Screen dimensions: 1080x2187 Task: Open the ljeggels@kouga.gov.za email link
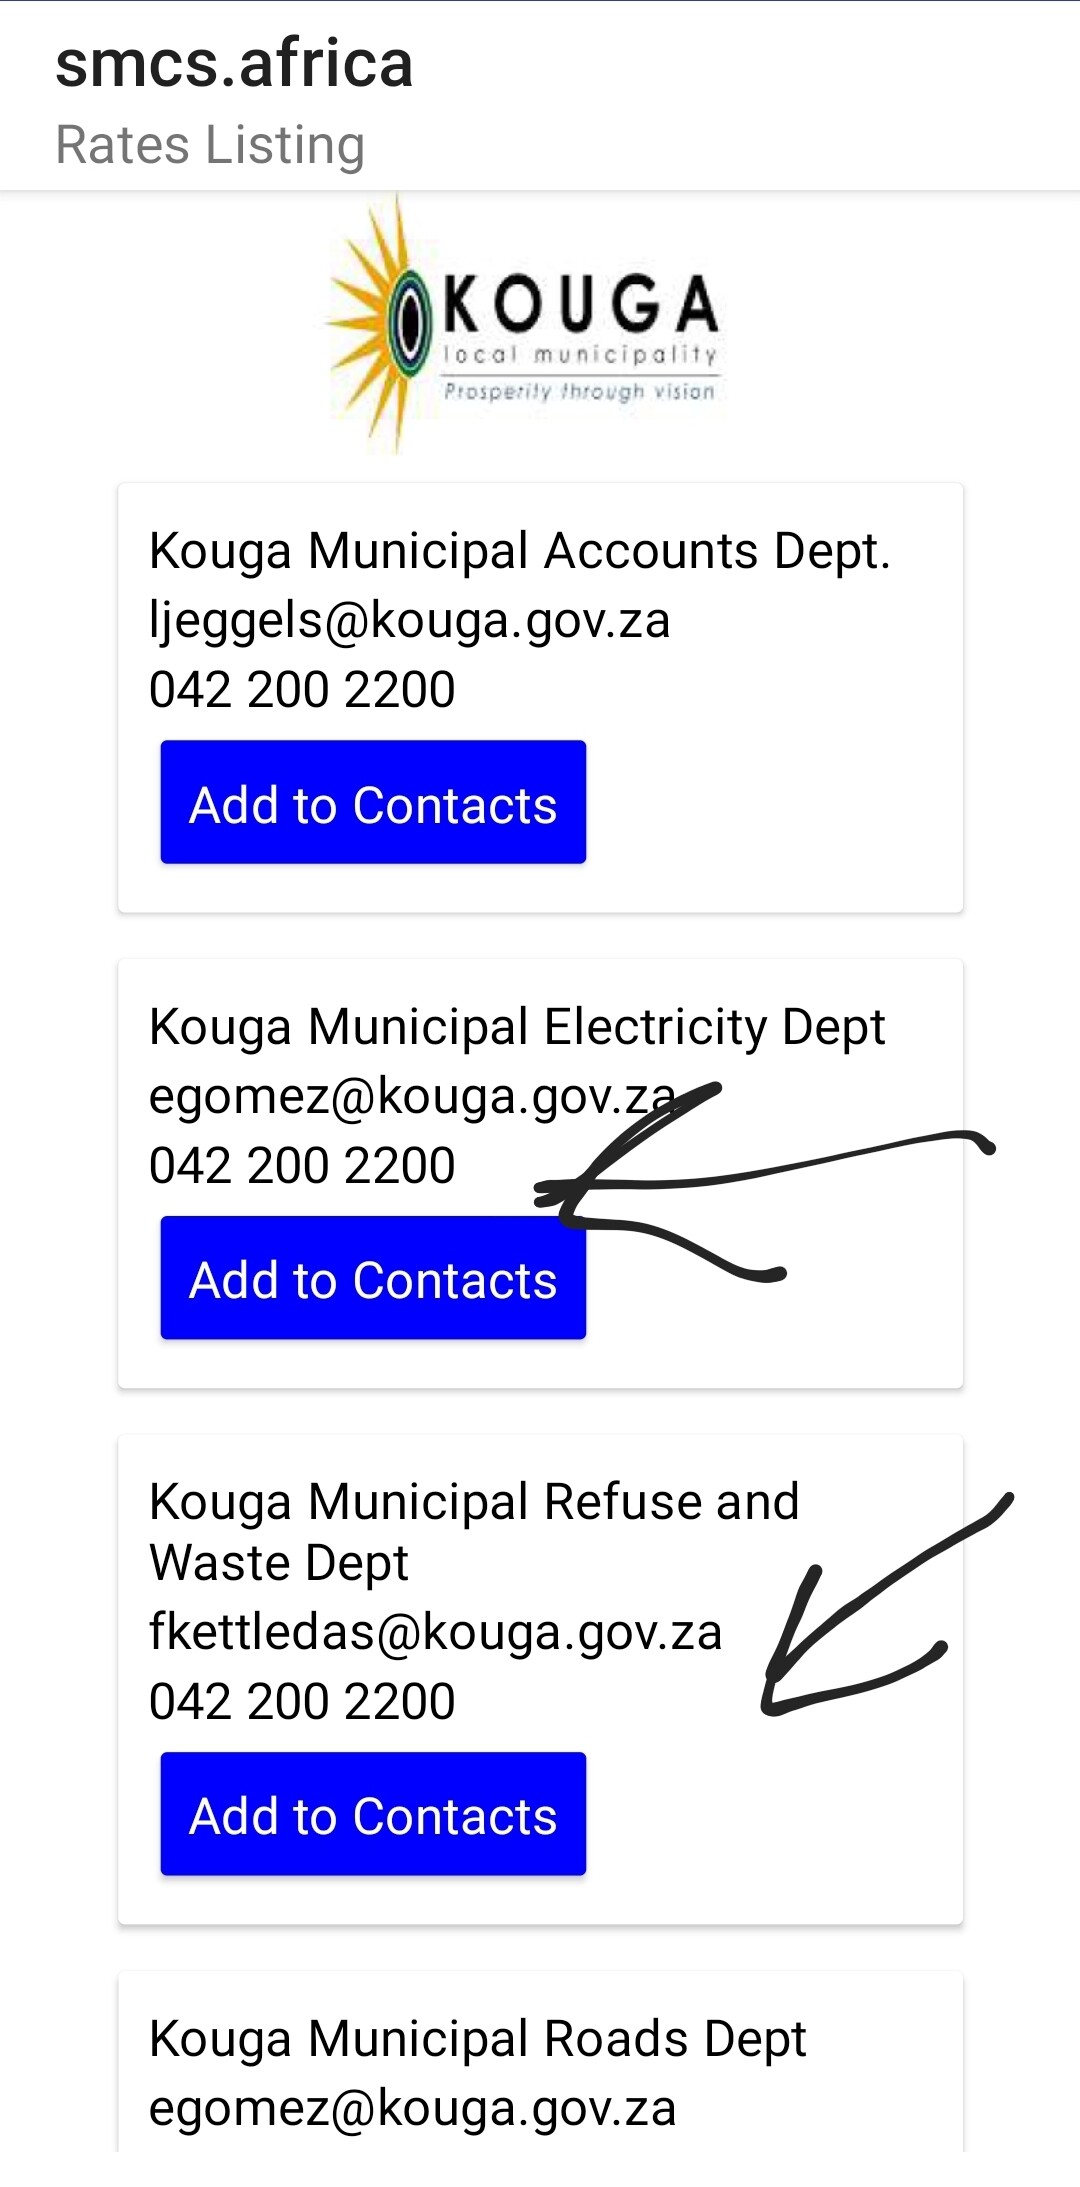tap(409, 620)
